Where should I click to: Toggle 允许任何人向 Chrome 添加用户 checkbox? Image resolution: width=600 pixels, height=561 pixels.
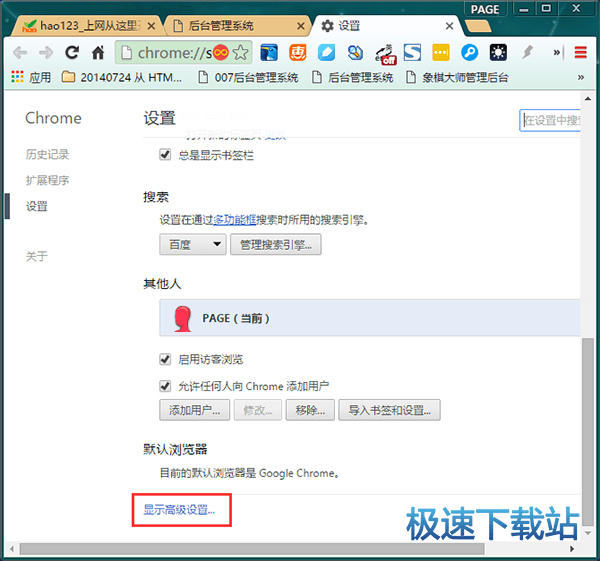[x=165, y=386]
